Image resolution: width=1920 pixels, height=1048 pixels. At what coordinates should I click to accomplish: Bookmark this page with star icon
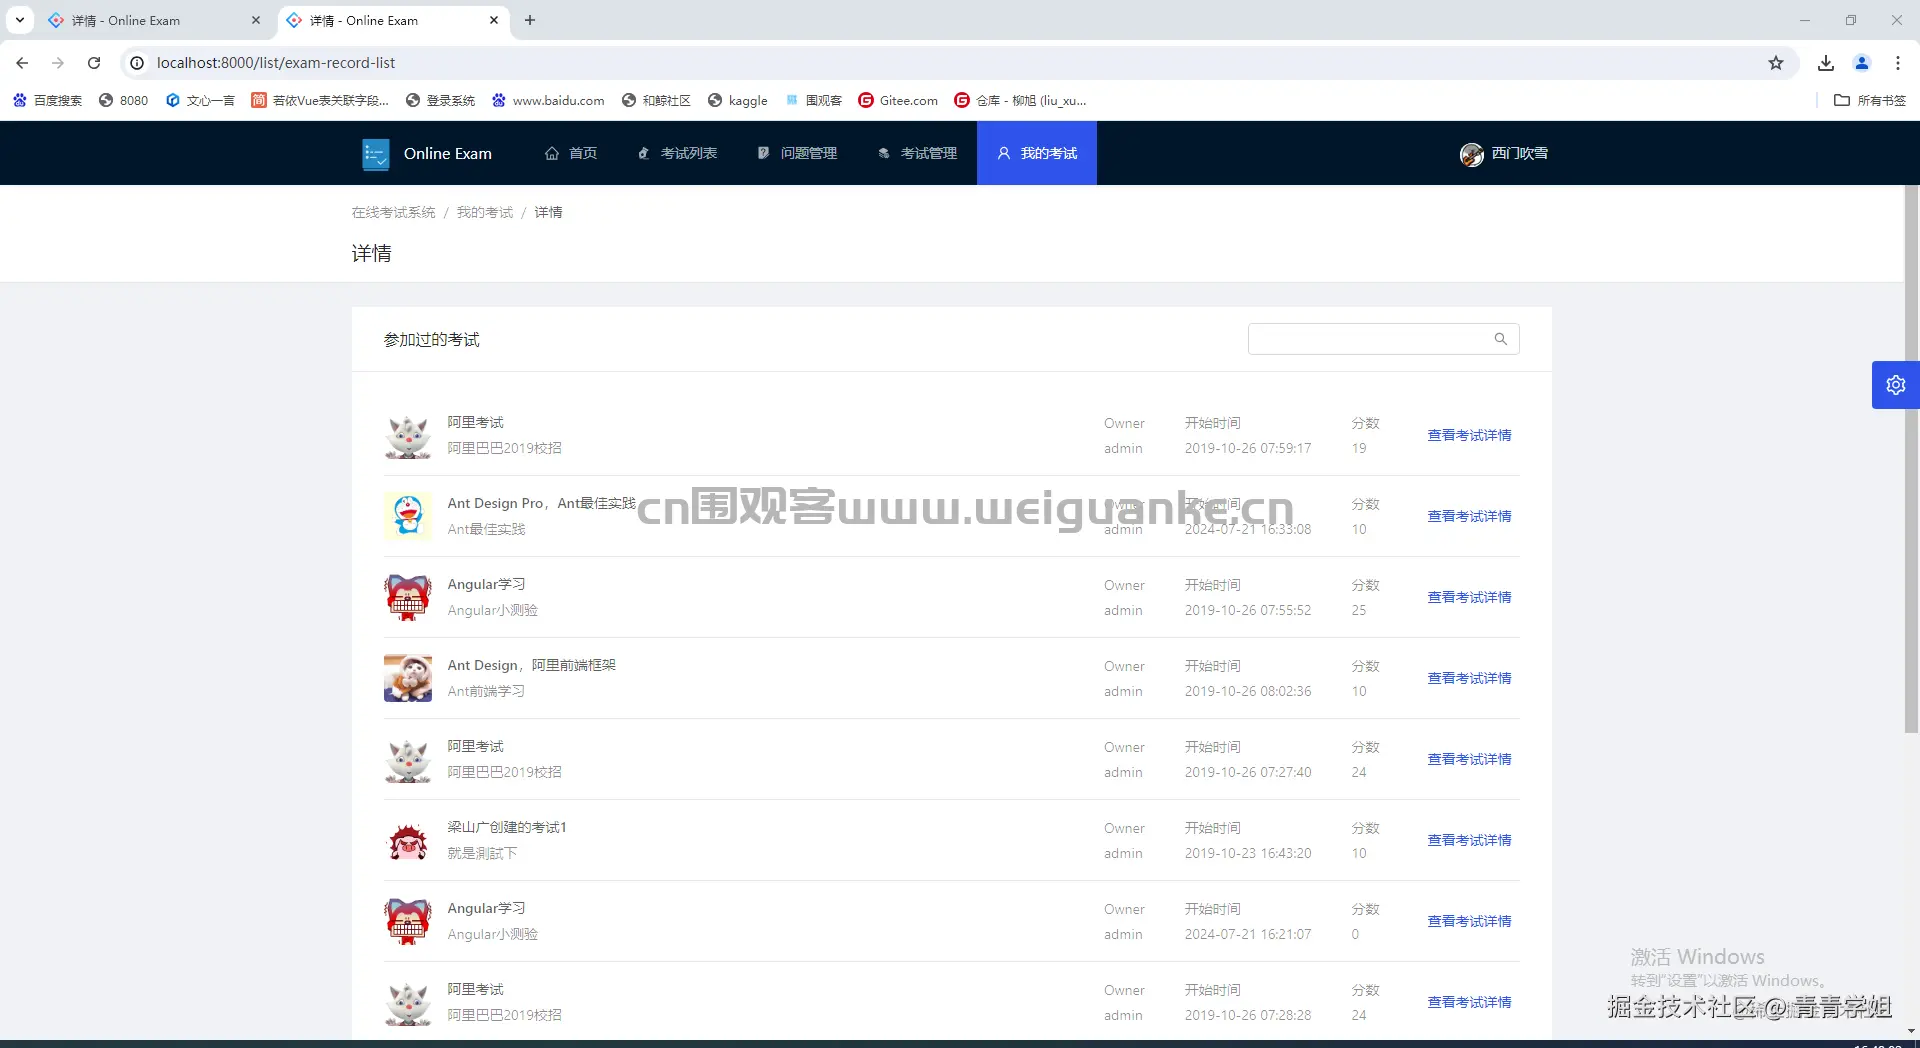click(x=1776, y=63)
